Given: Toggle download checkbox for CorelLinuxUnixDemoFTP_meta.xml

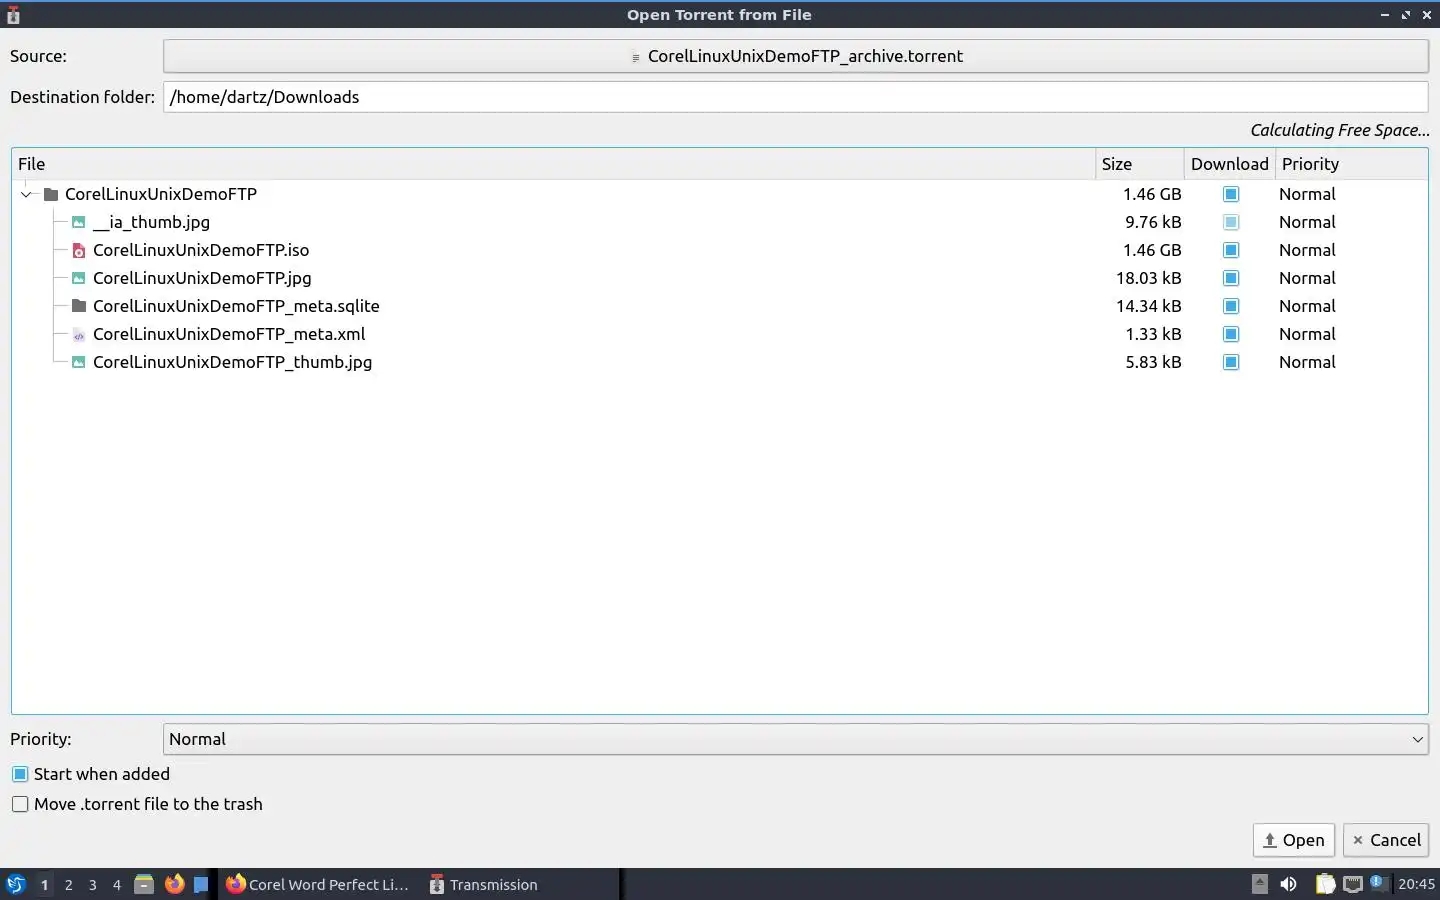Looking at the screenshot, I should (1231, 334).
